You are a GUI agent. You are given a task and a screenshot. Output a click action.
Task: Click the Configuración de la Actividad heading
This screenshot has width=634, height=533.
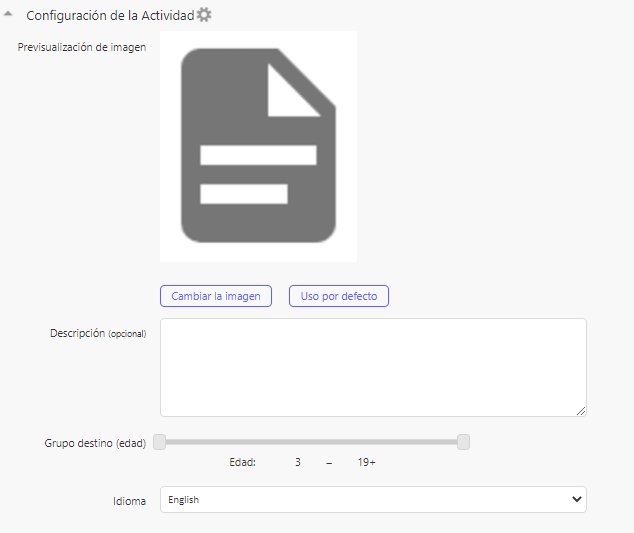click(110, 15)
